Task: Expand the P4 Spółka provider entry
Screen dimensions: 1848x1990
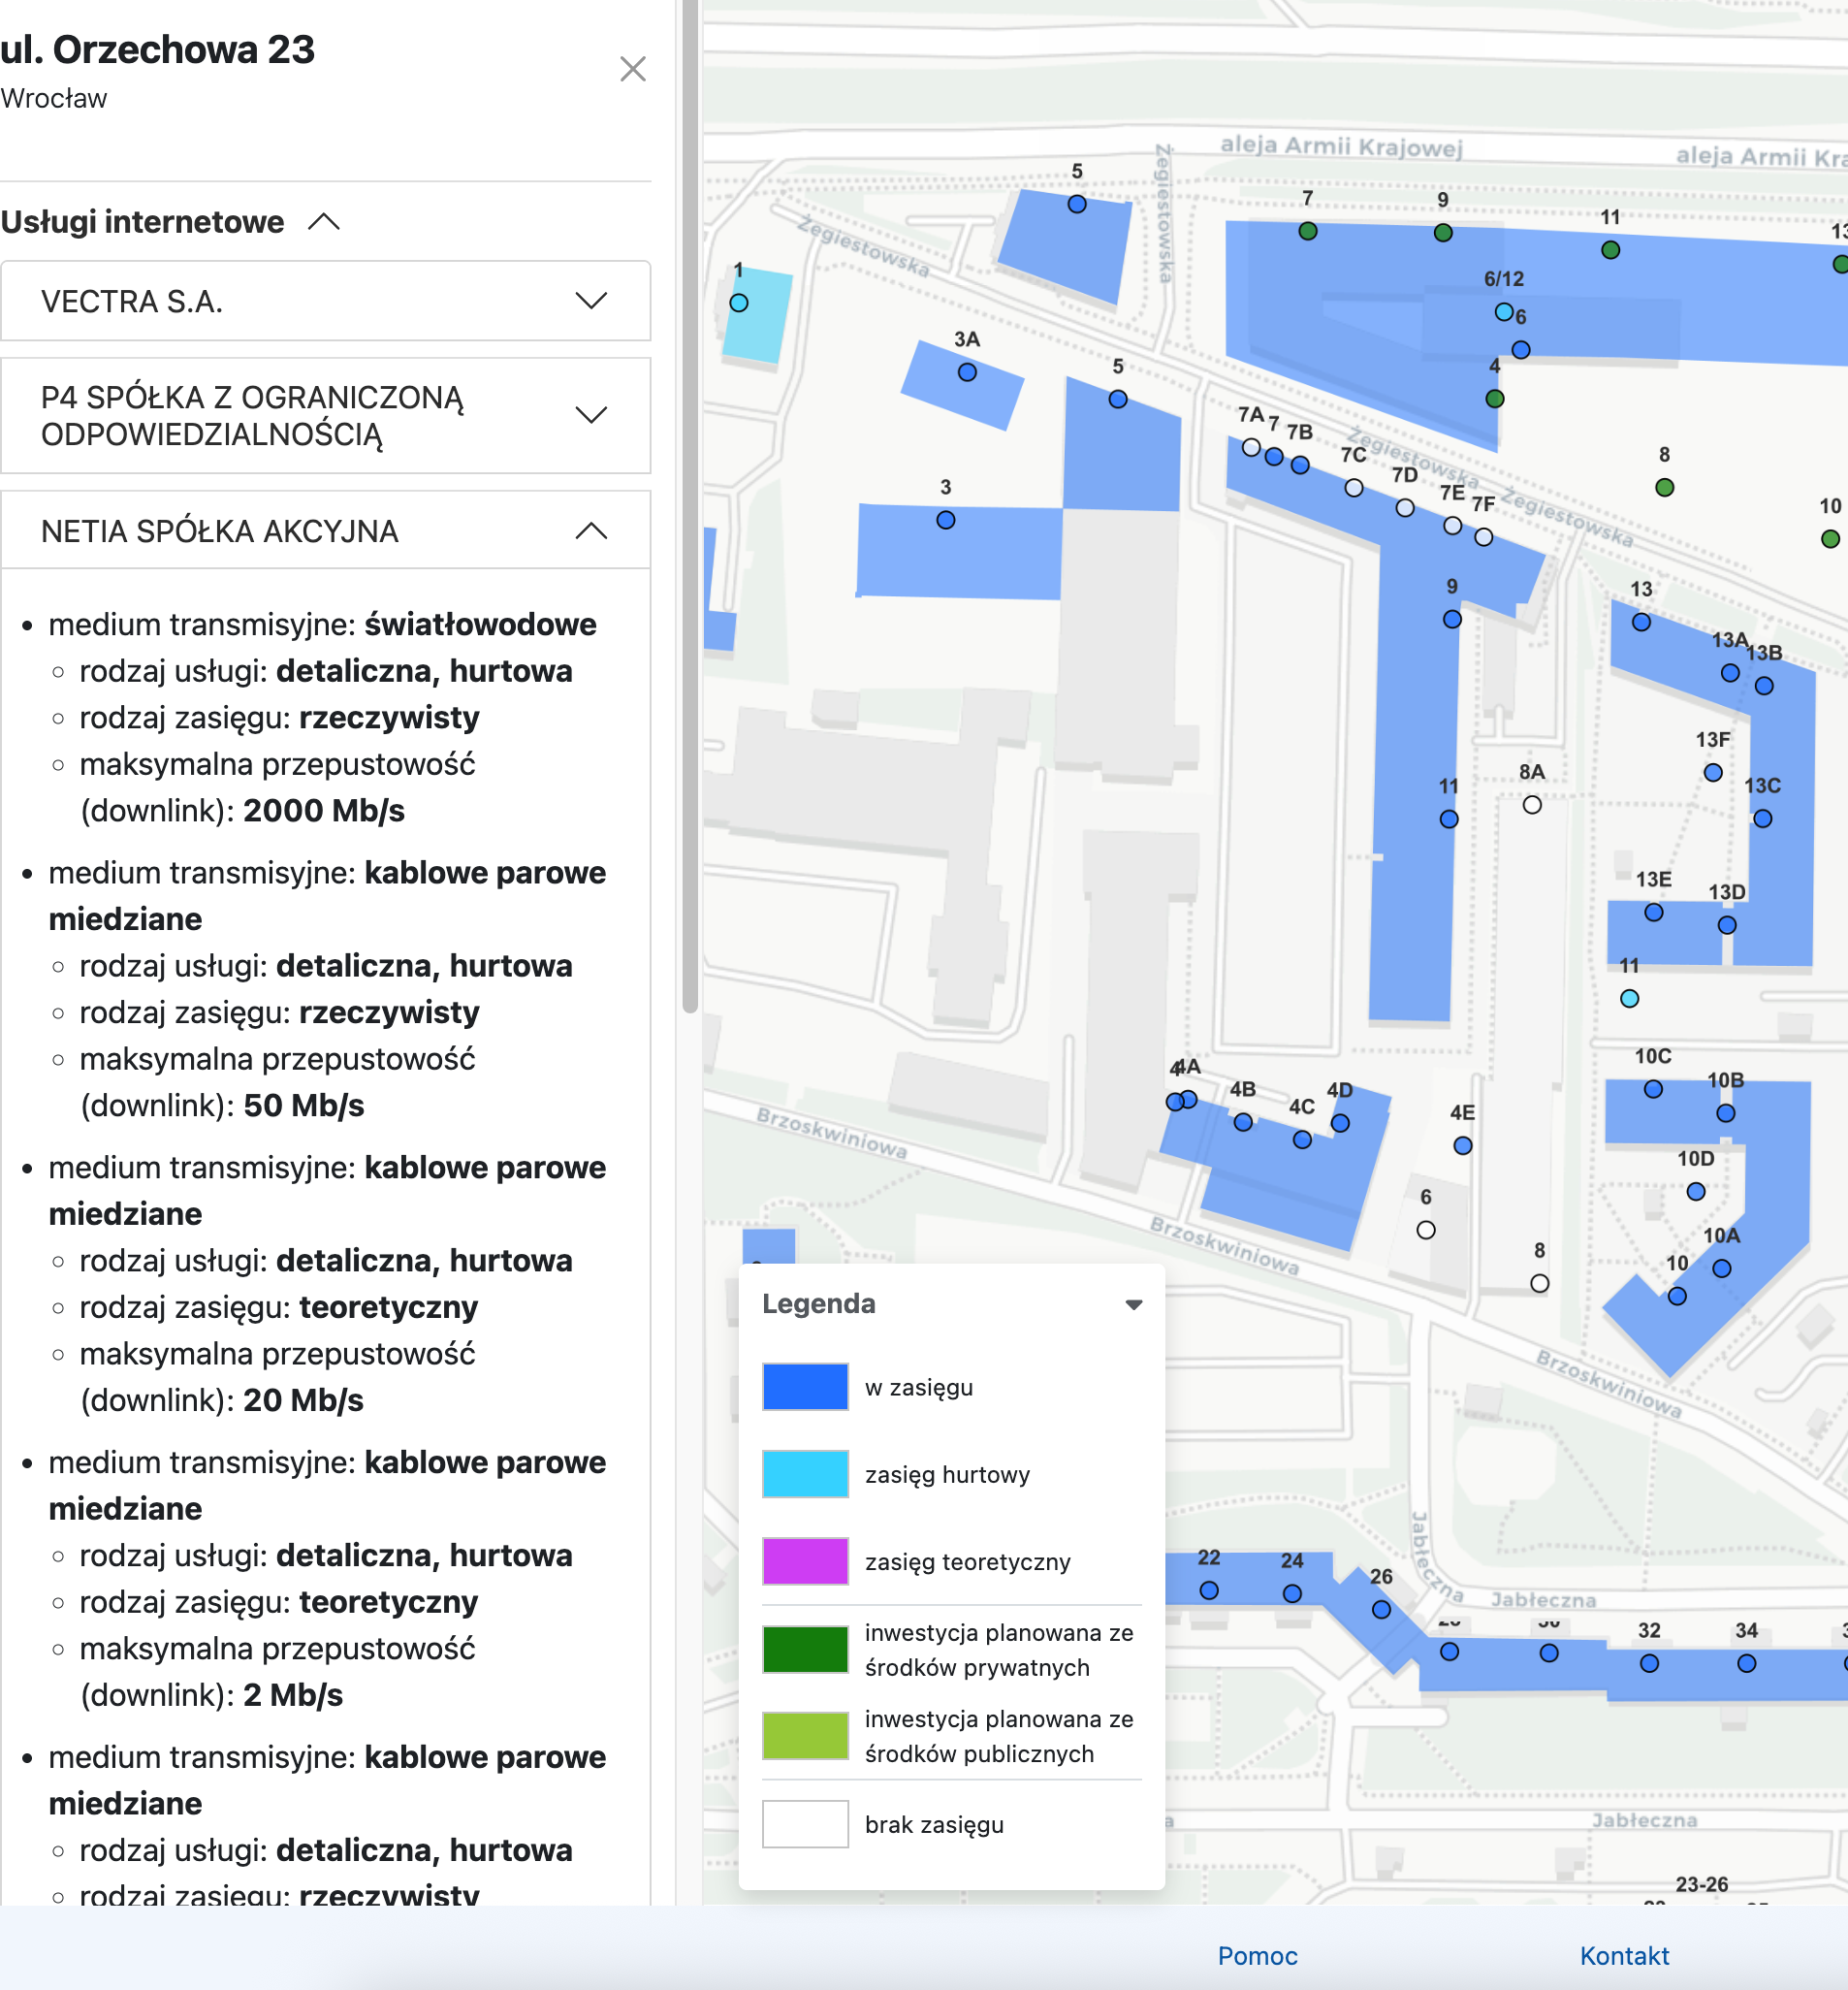Action: click(591, 415)
